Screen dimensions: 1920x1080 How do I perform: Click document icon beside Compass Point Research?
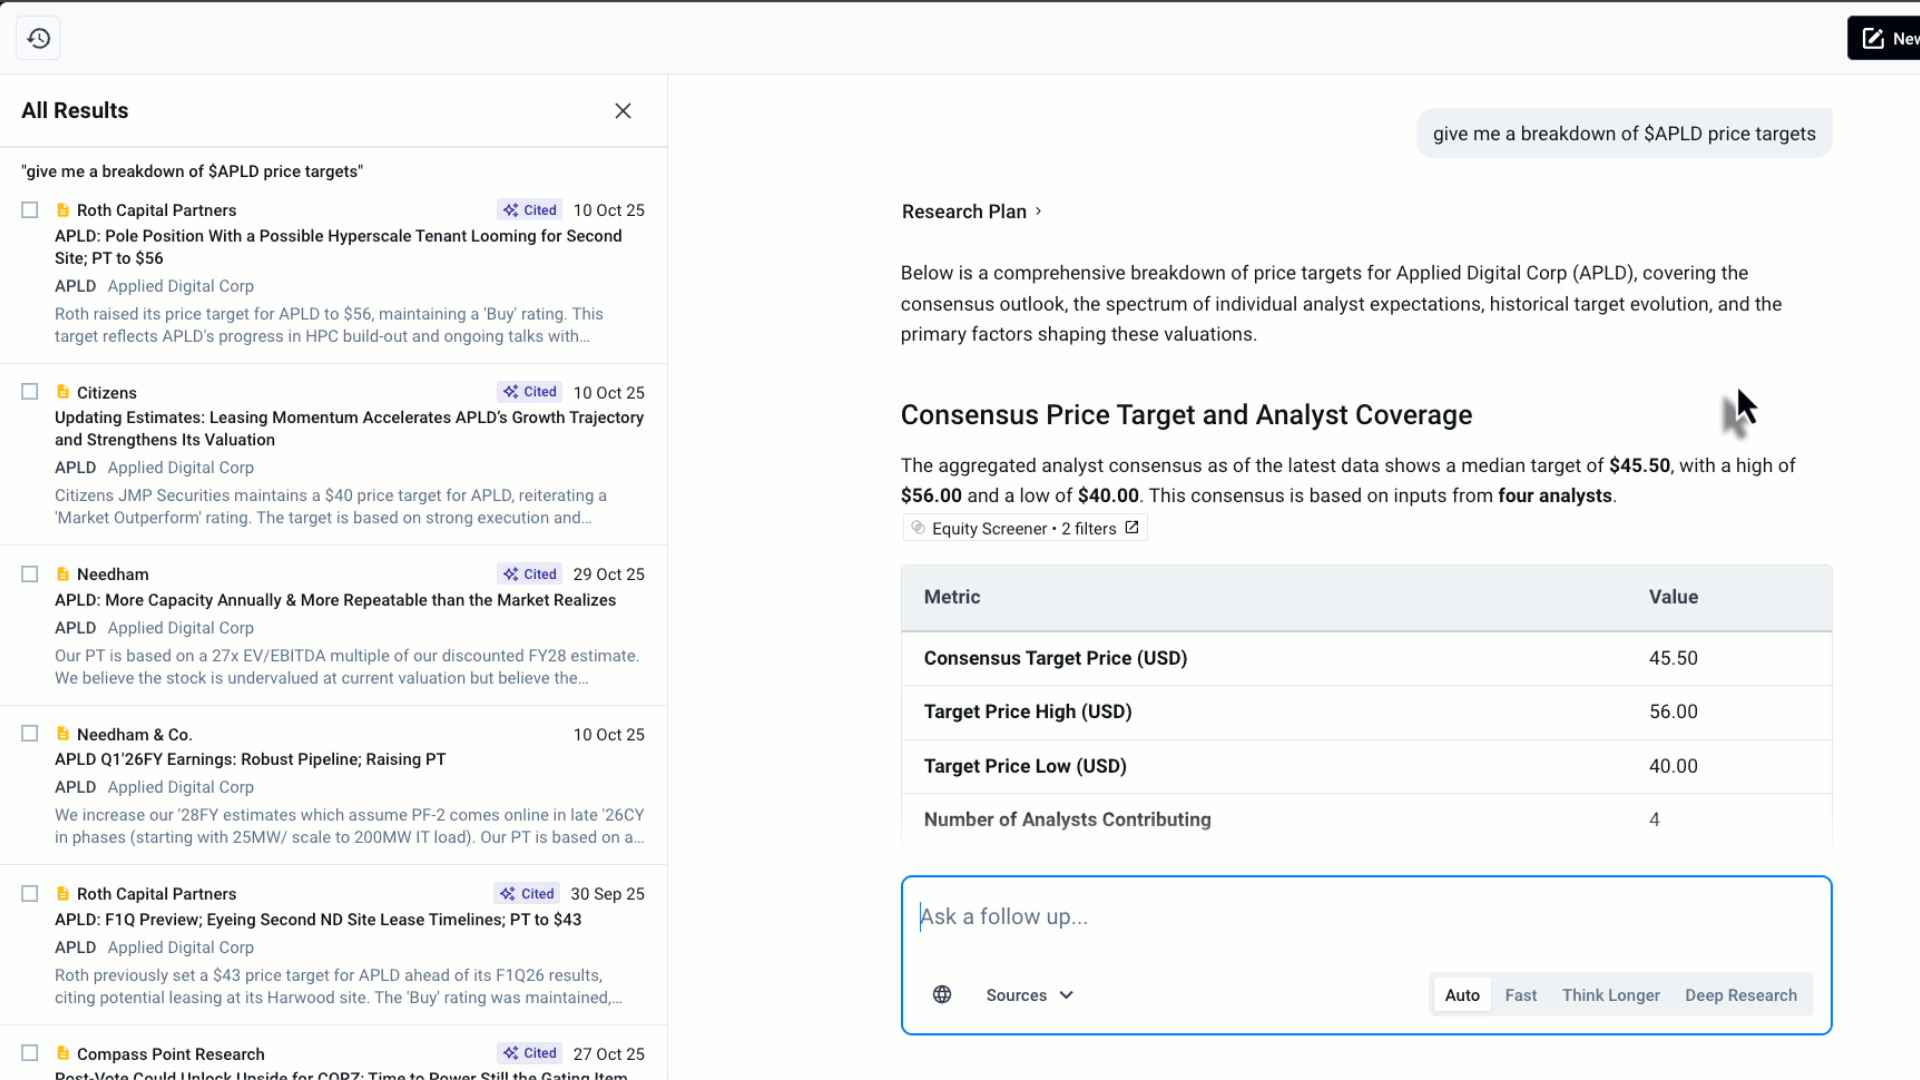pos(63,1053)
